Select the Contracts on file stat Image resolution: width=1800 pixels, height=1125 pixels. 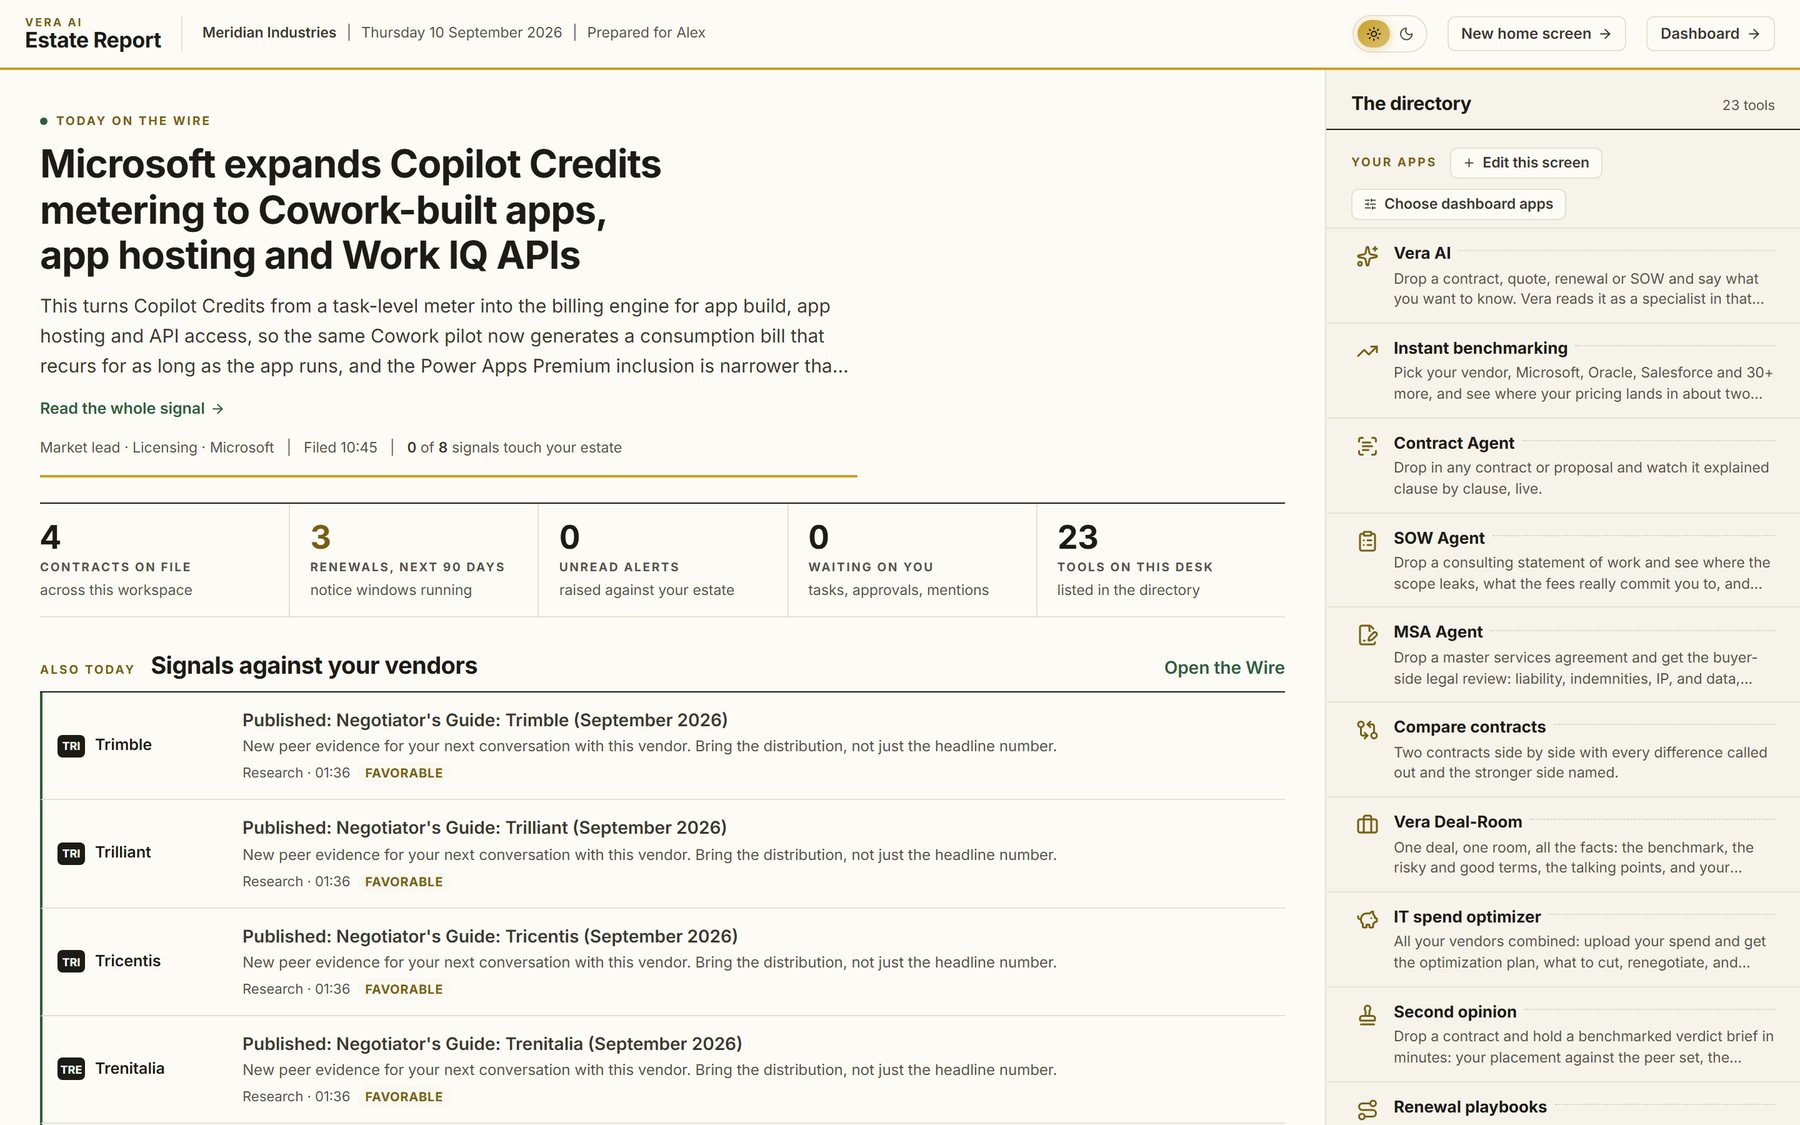pos(164,560)
